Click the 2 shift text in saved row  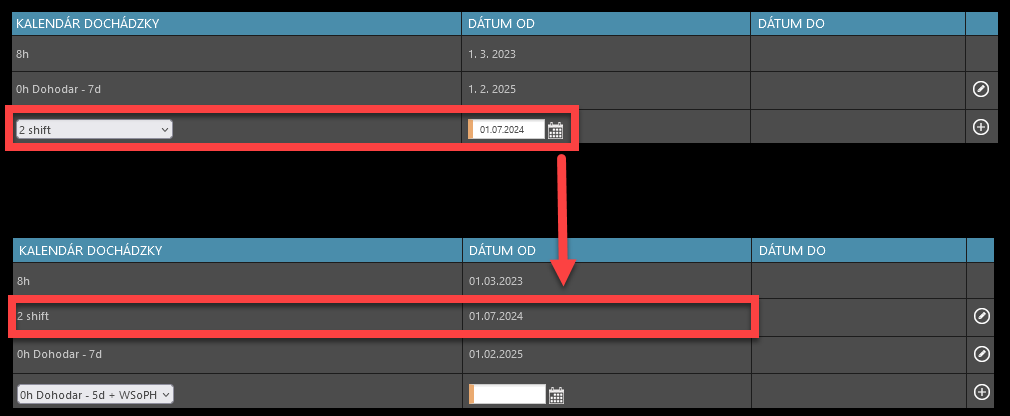34,316
